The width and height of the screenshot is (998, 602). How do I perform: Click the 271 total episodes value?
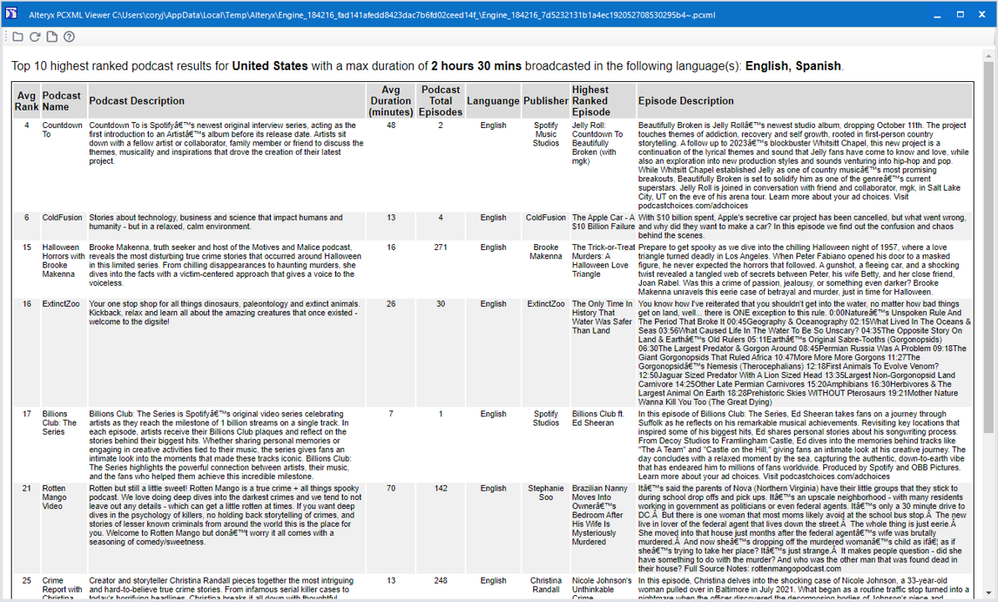(440, 248)
